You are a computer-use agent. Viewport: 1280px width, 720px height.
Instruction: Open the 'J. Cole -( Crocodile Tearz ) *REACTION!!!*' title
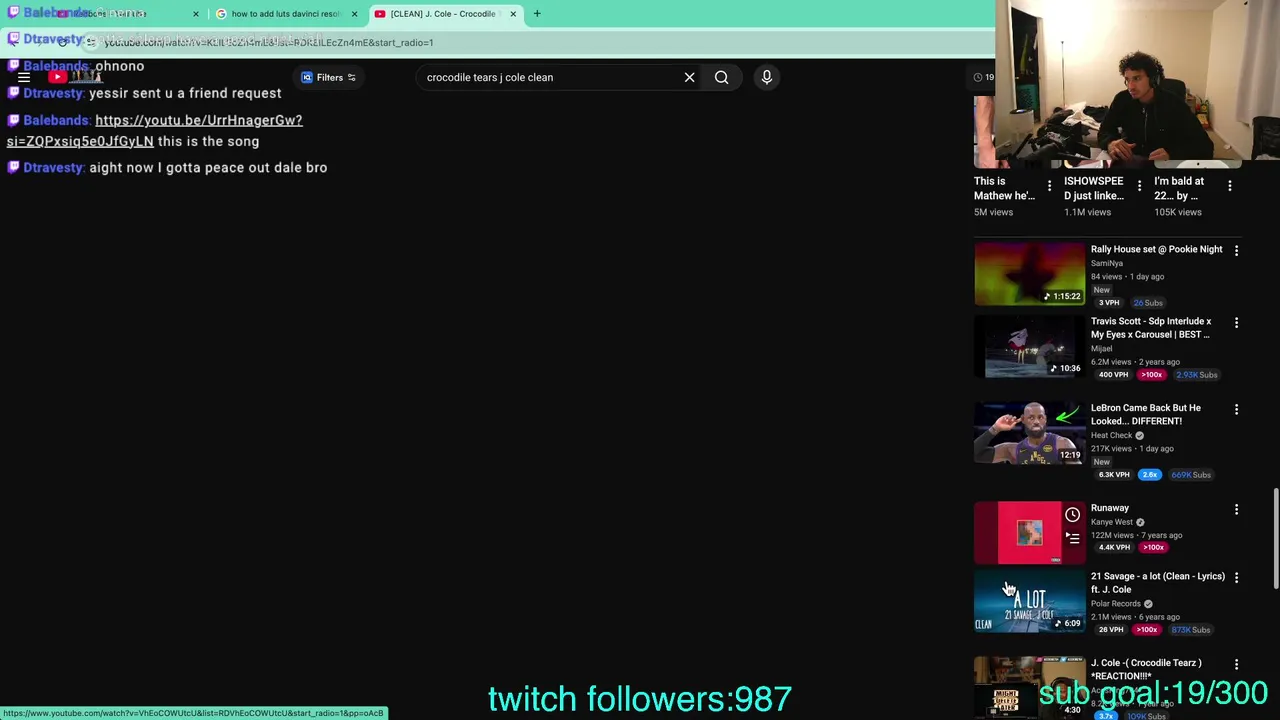tap(1146, 669)
